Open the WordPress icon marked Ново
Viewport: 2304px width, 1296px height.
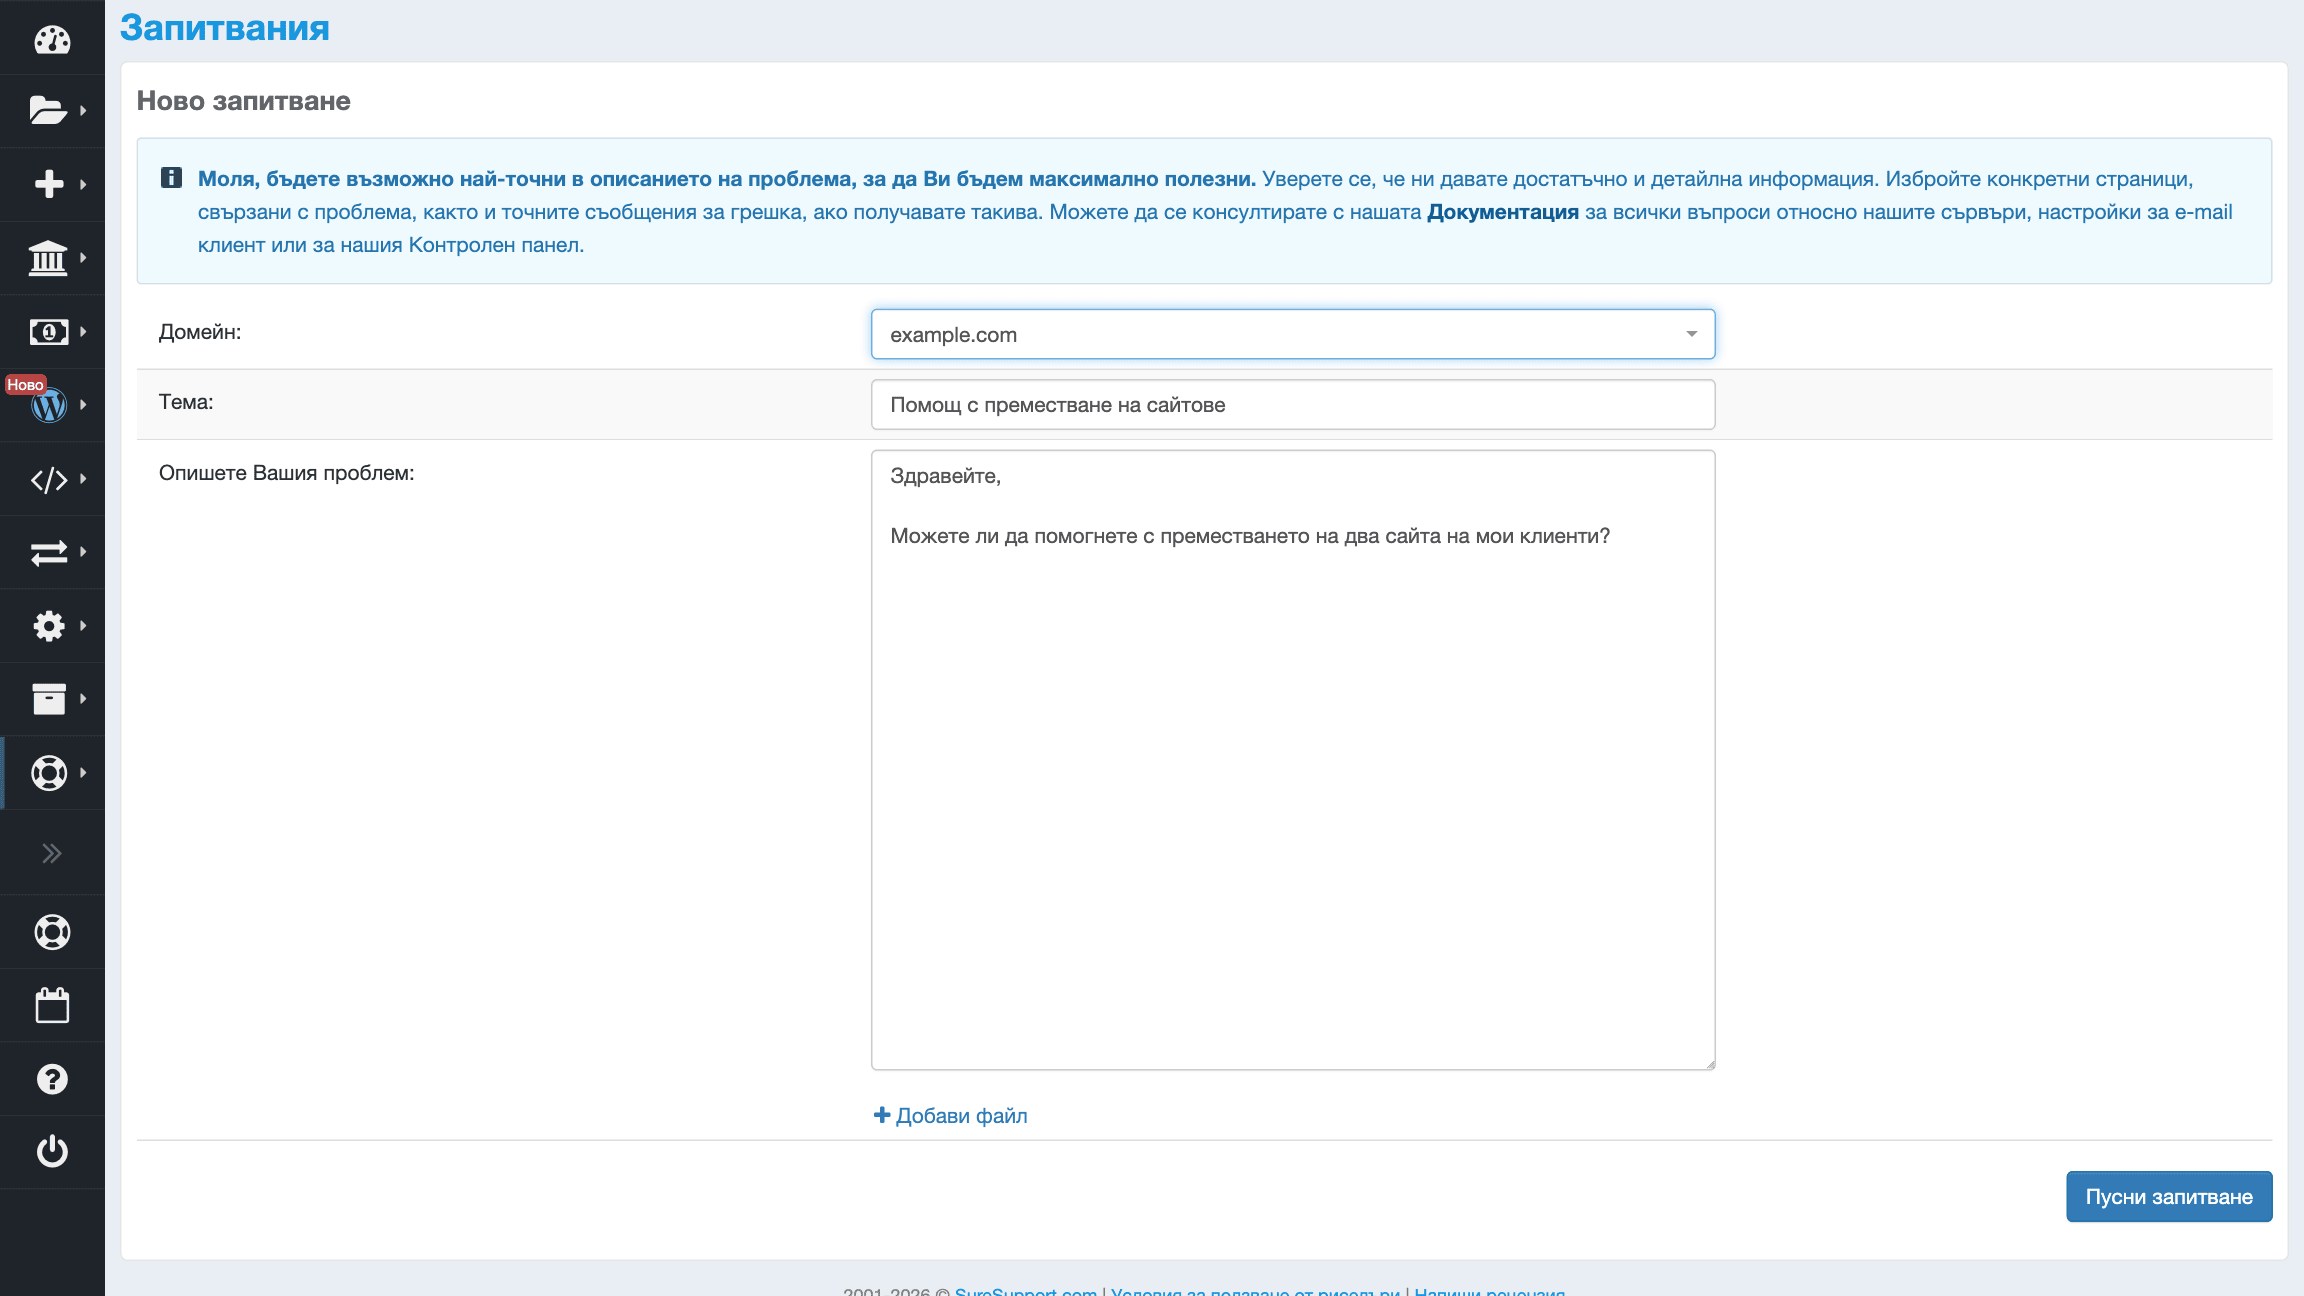click(49, 405)
